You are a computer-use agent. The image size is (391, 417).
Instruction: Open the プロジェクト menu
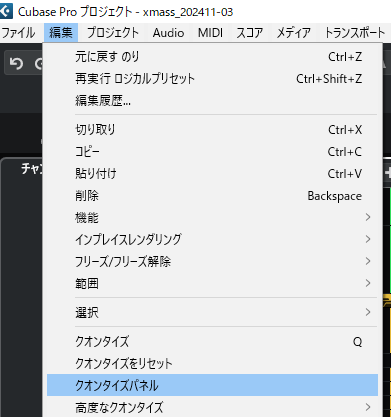click(x=113, y=33)
